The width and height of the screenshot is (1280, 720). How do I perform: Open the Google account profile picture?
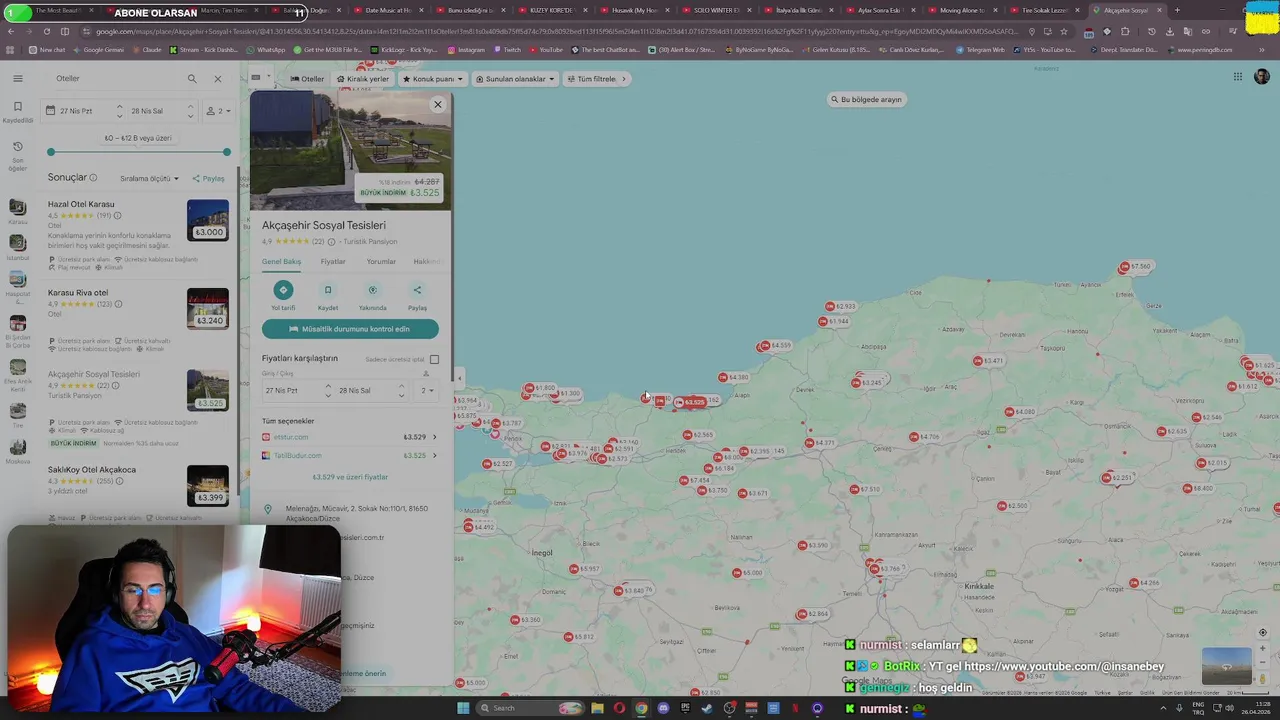[1261, 77]
